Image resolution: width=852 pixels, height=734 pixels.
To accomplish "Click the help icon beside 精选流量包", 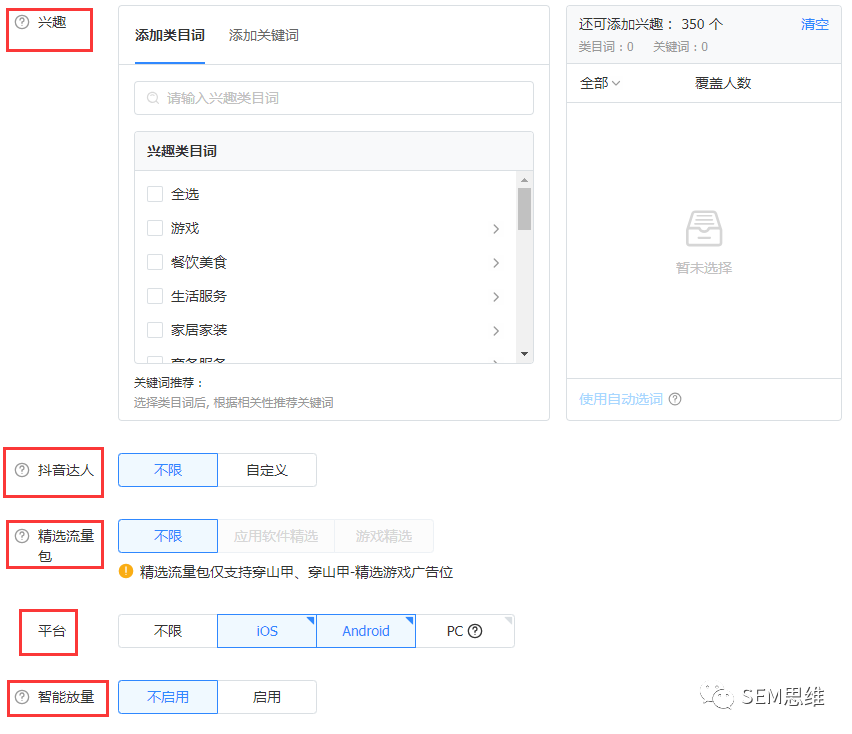I will 22,536.
